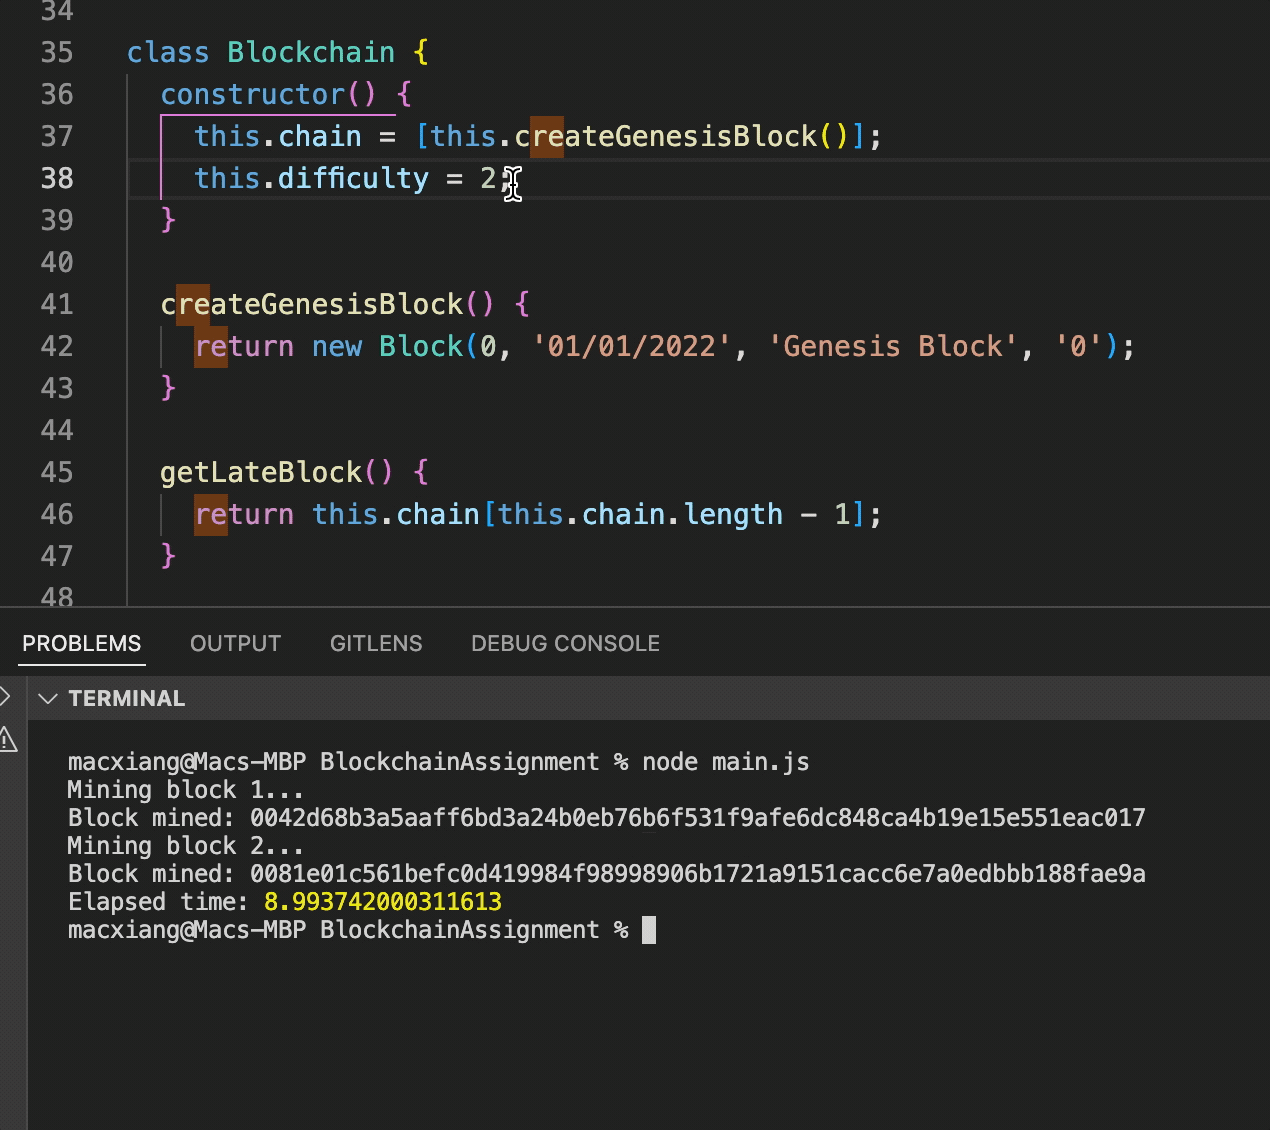The image size is (1270, 1130).
Task: Click the 'class' keyword
Action: click(168, 52)
